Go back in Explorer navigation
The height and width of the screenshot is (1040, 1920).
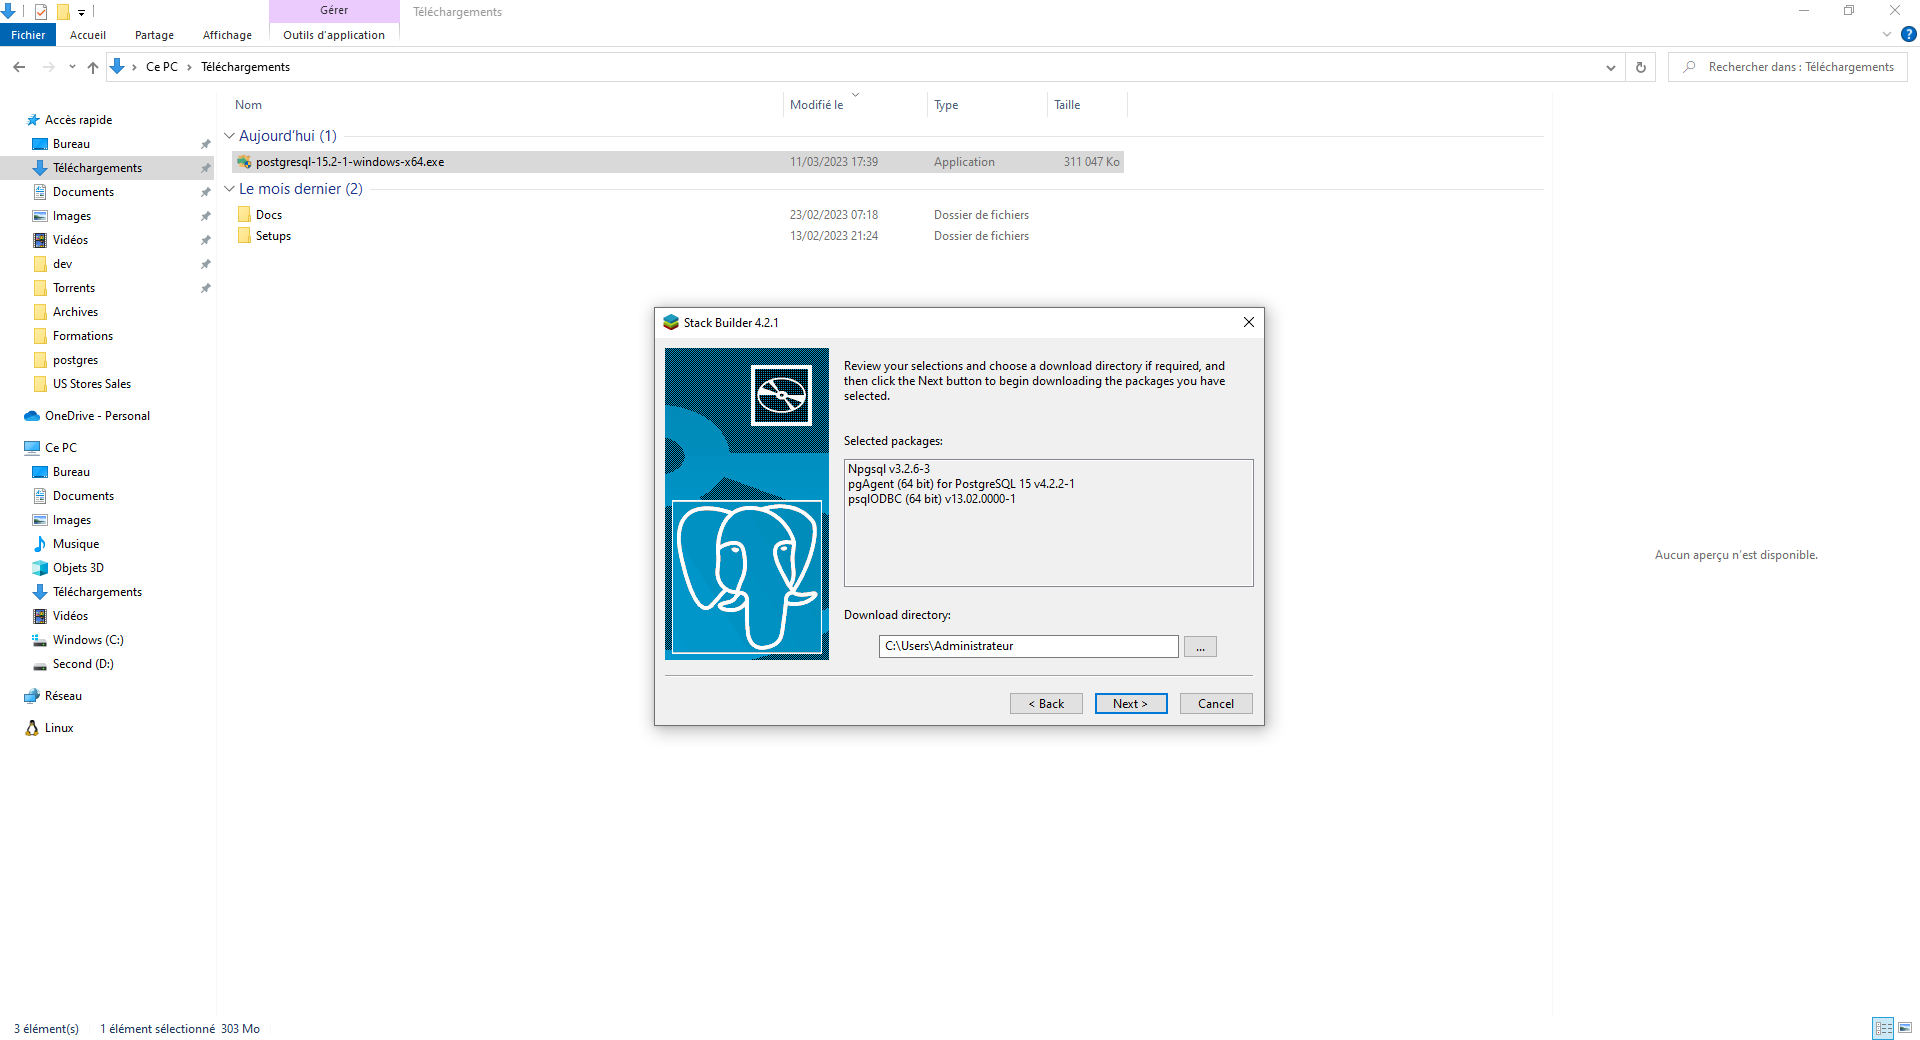(19, 67)
